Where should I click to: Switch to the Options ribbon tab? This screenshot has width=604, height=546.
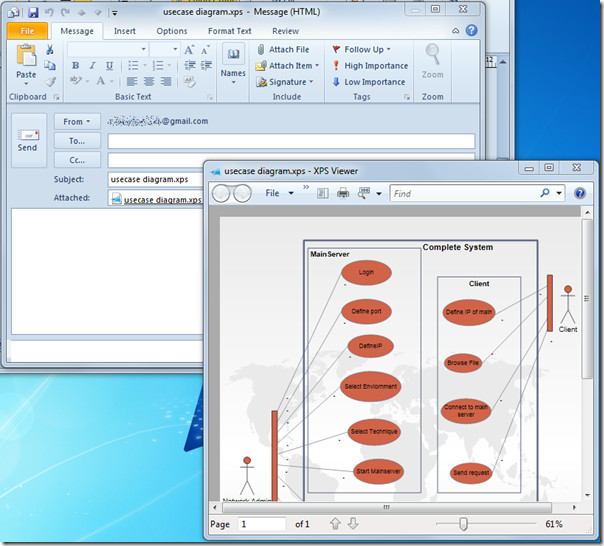coord(172,31)
